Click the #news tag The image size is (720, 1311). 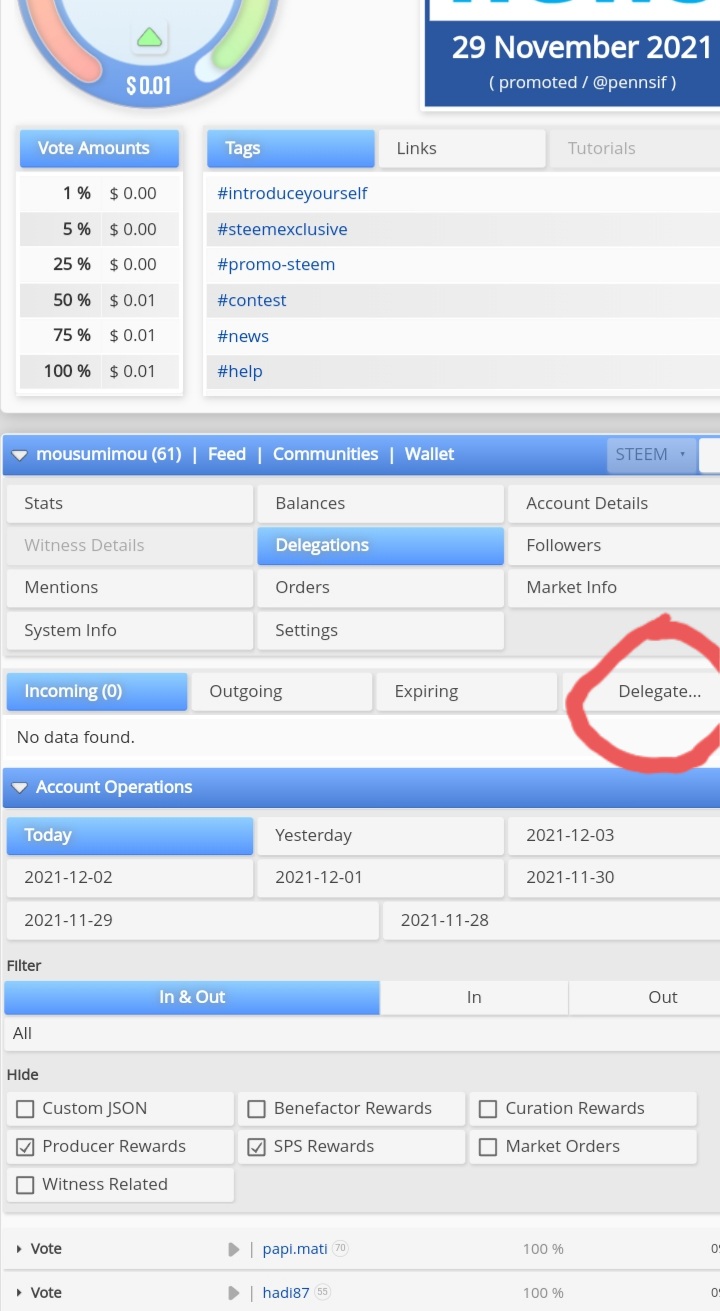[243, 336]
